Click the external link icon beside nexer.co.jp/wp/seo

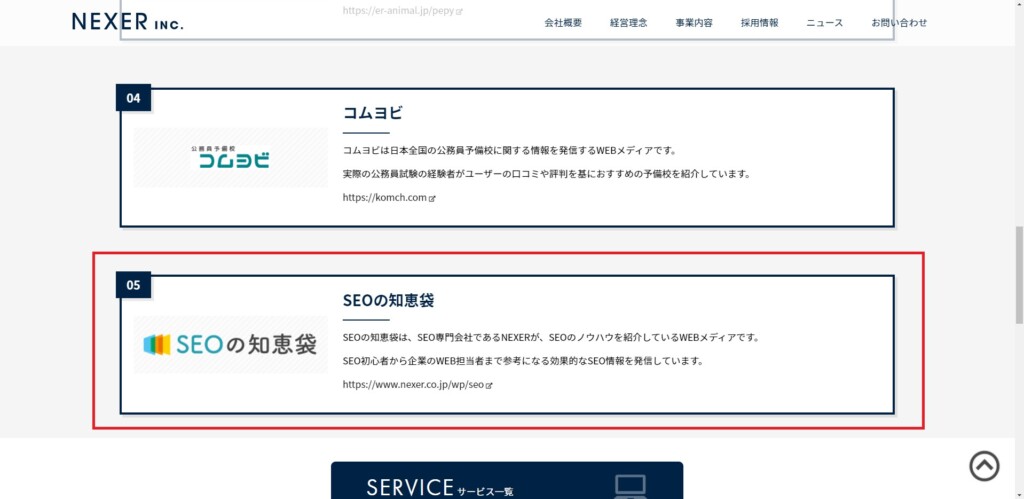point(489,386)
